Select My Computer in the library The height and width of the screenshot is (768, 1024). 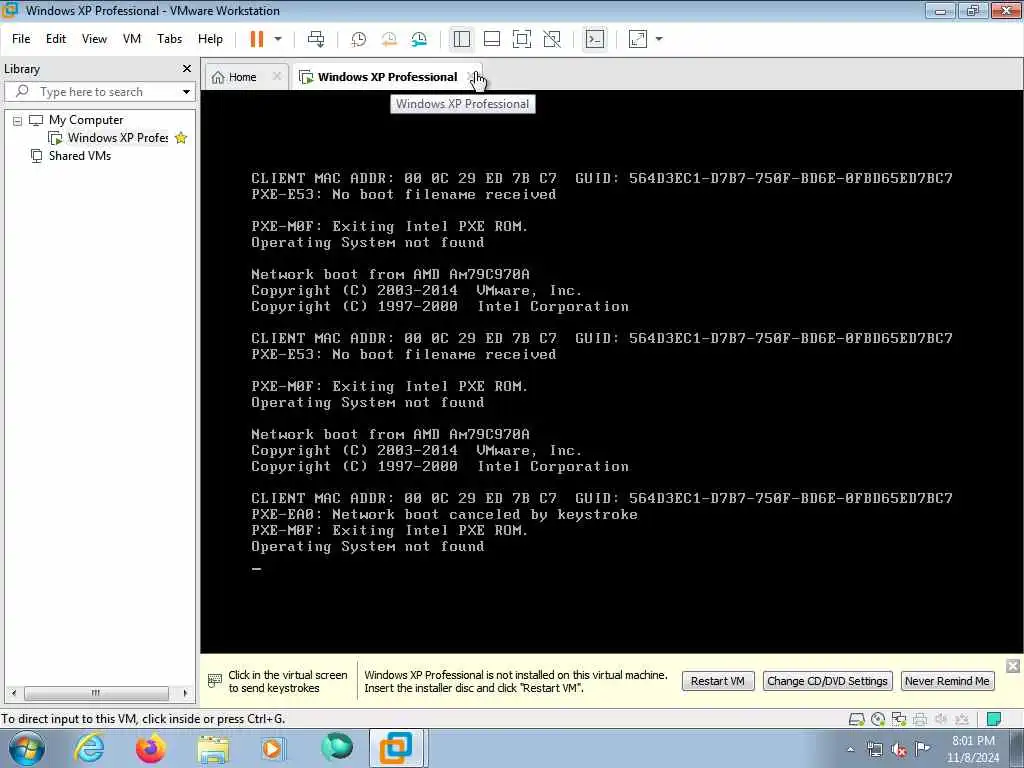pos(86,120)
